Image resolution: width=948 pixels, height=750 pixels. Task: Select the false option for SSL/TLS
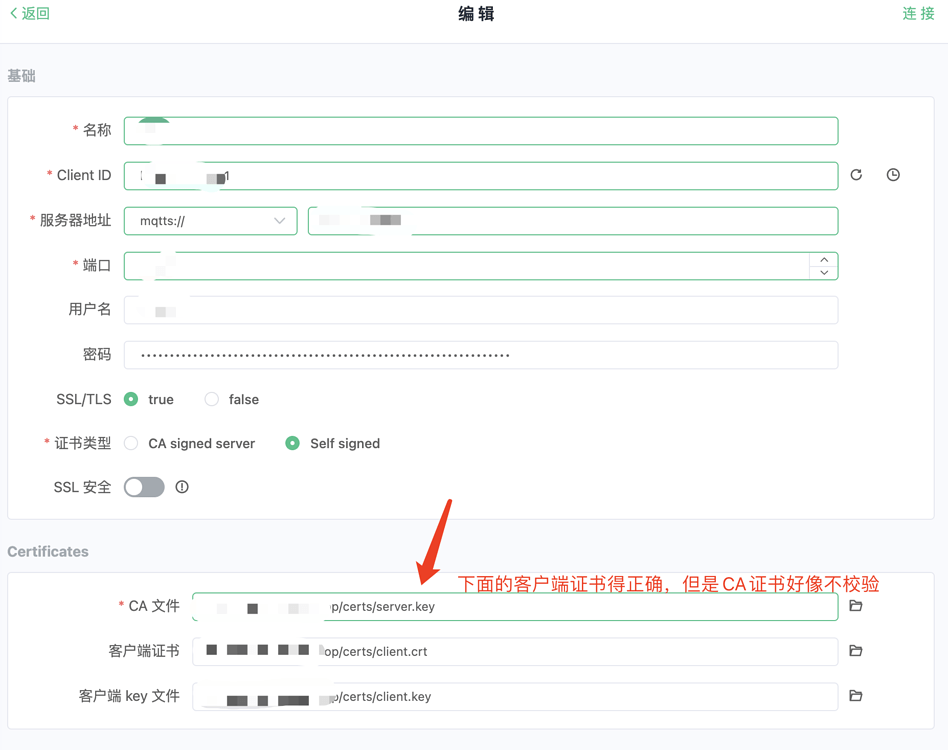point(210,399)
